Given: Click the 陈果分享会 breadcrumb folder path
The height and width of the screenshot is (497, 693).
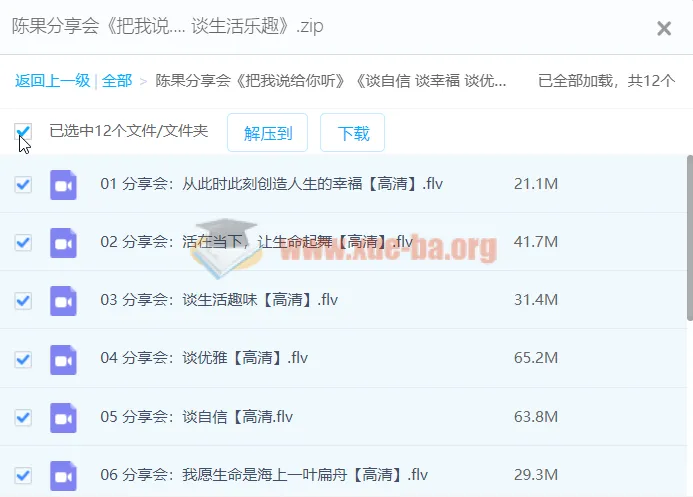Looking at the screenshot, I should click(x=330, y=81).
